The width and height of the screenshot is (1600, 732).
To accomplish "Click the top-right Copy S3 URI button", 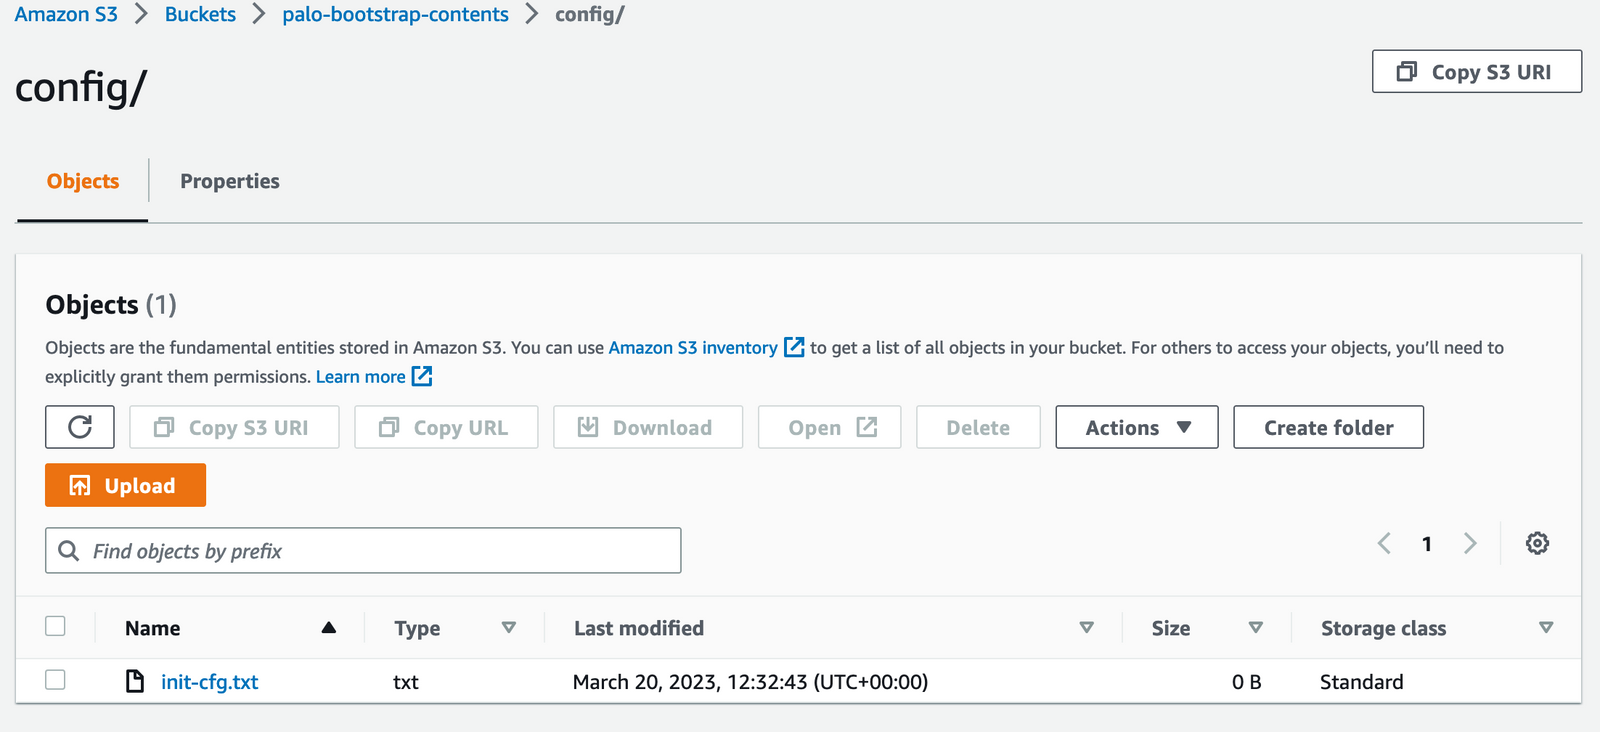I will coord(1477,71).
